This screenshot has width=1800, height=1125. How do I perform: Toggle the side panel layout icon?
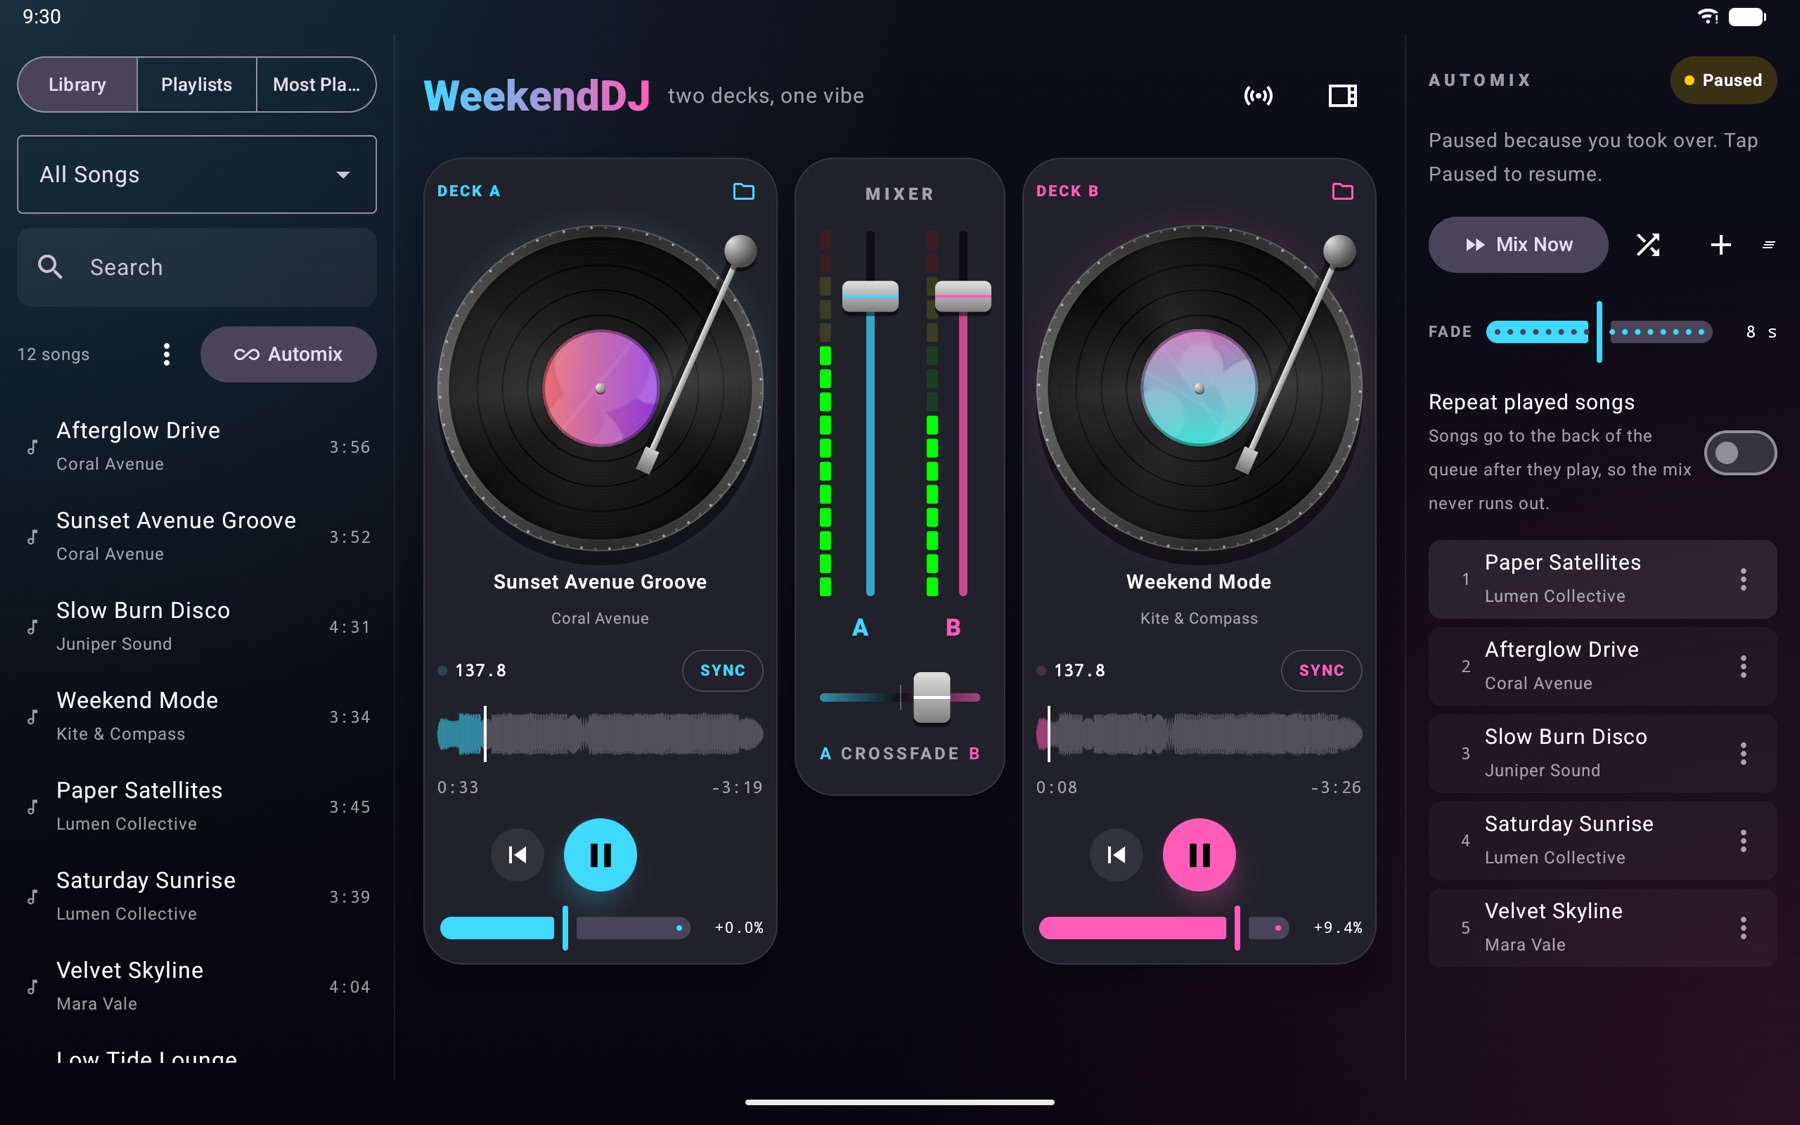(1342, 96)
